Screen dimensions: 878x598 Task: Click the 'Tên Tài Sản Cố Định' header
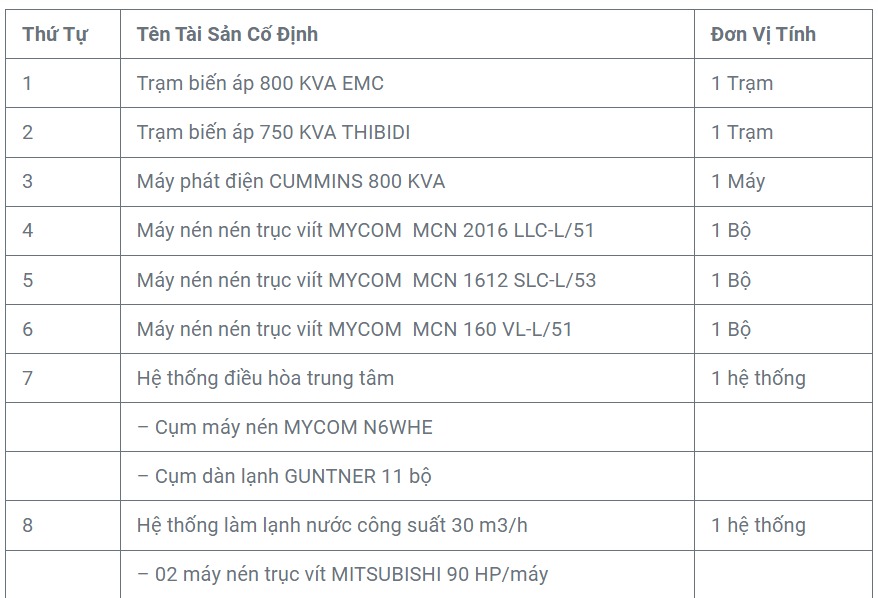(227, 34)
